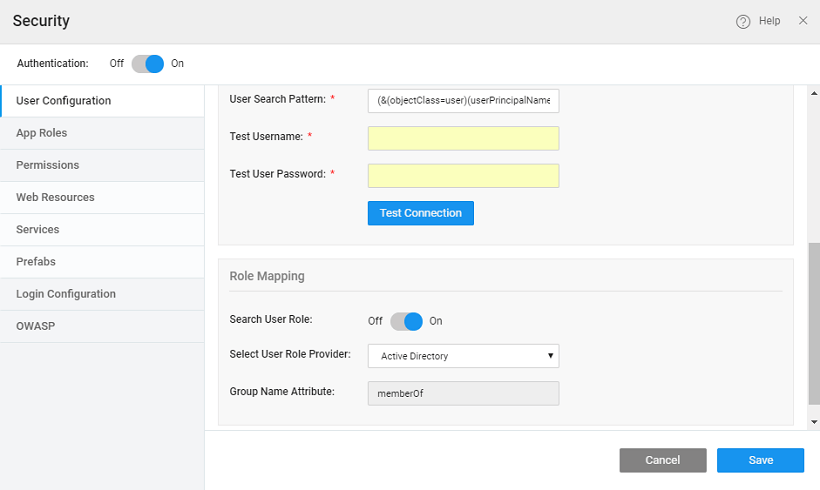
Task: Focus the Test User Password field
Action: pos(463,176)
